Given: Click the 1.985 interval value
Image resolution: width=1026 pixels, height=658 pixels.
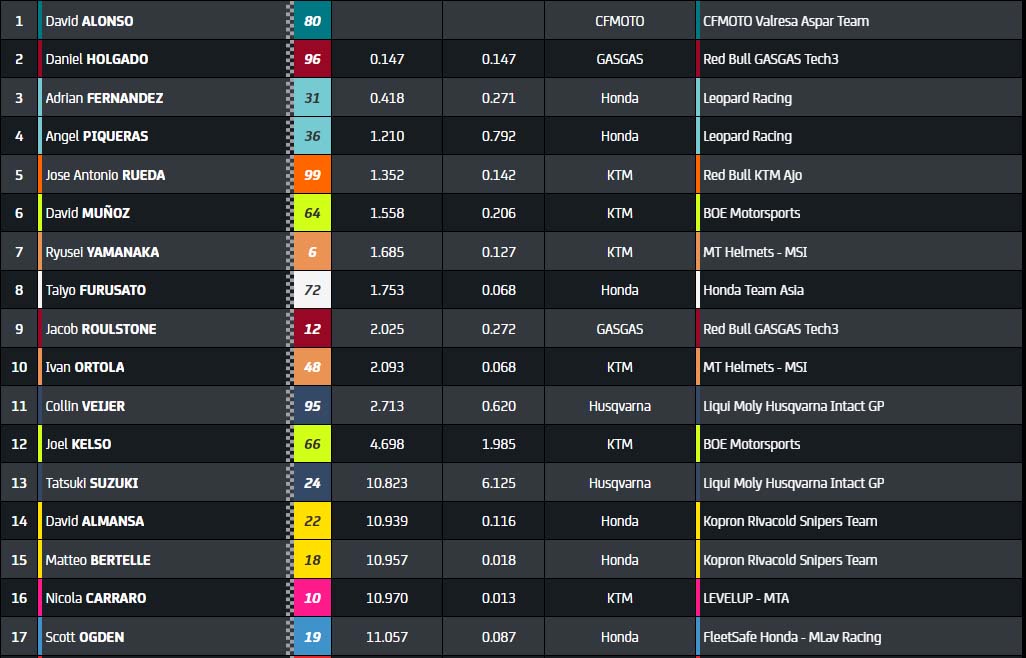Looking at the screenshot, I should point(499,444).
